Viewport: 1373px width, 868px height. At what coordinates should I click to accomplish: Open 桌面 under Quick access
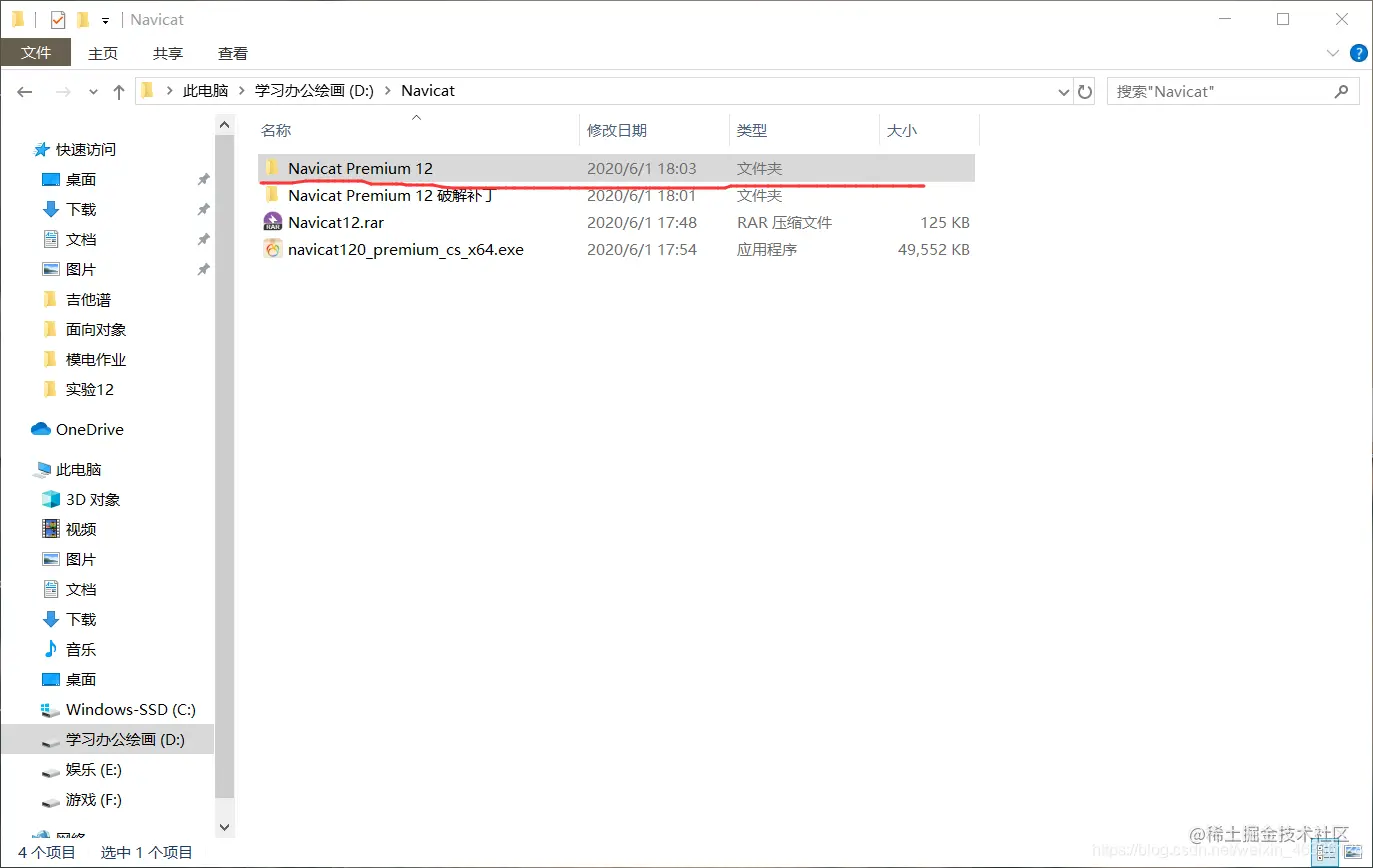point(81,180)
